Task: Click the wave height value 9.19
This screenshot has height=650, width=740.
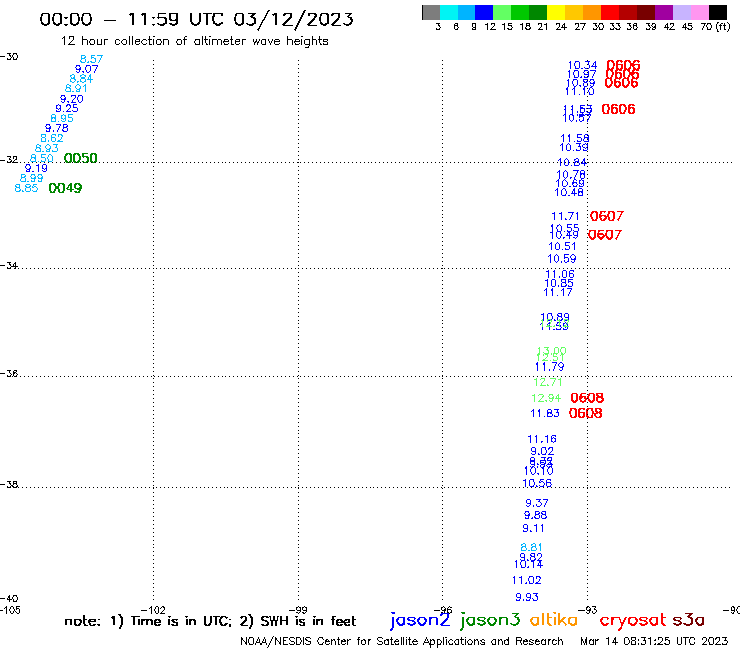Action: pyautogui.click(x=36, y=168)
